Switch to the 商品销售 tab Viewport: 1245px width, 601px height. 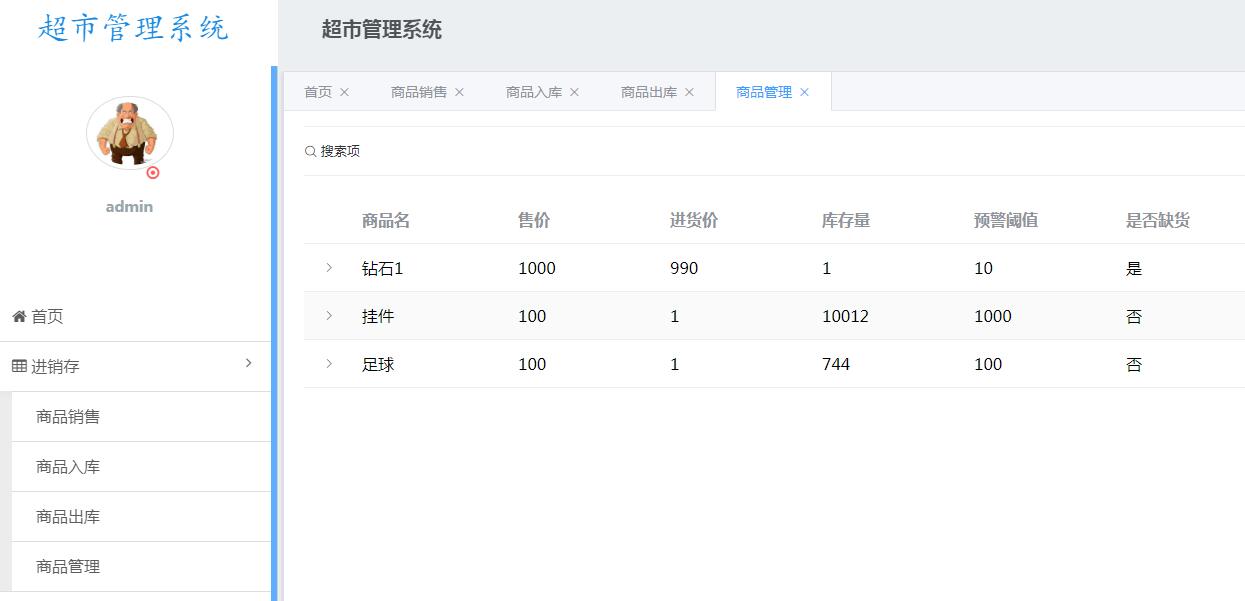click(419, 92)
